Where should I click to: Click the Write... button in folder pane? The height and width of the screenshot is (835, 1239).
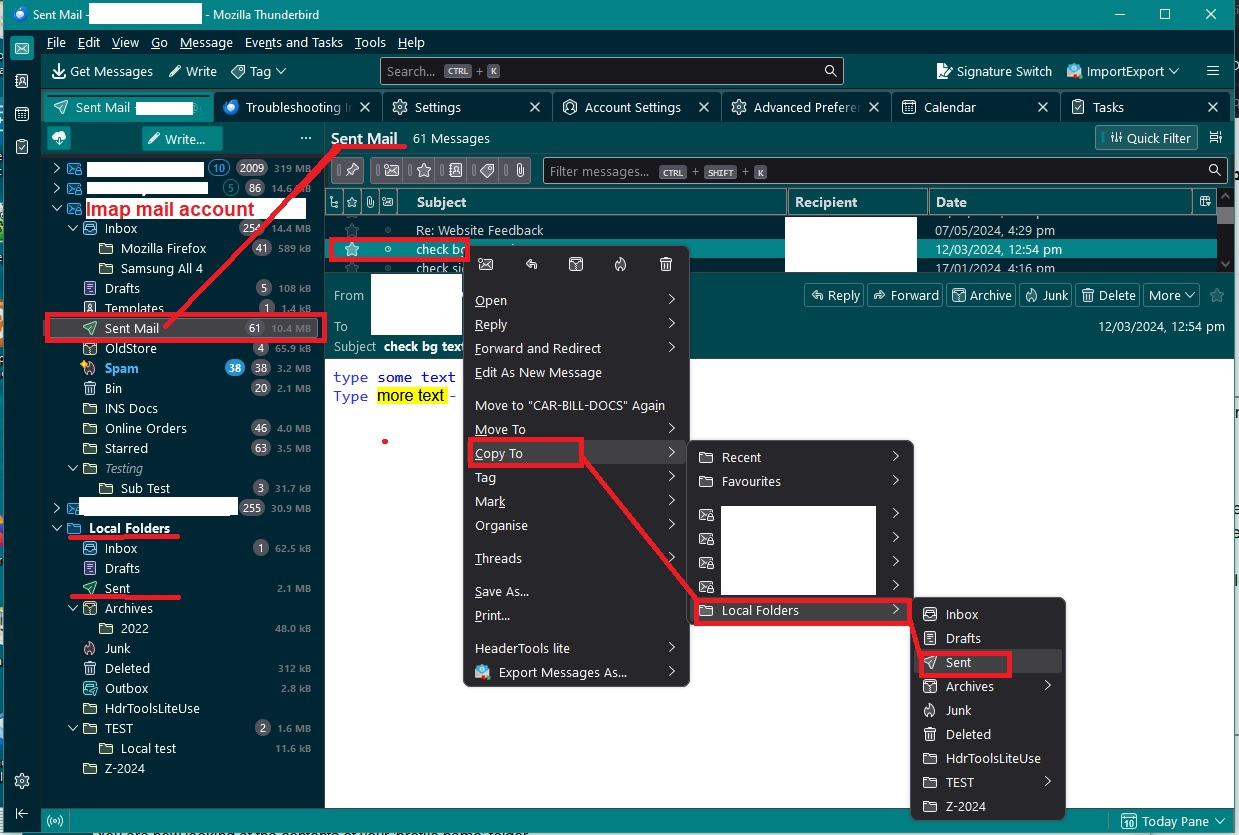pos(182,138)
